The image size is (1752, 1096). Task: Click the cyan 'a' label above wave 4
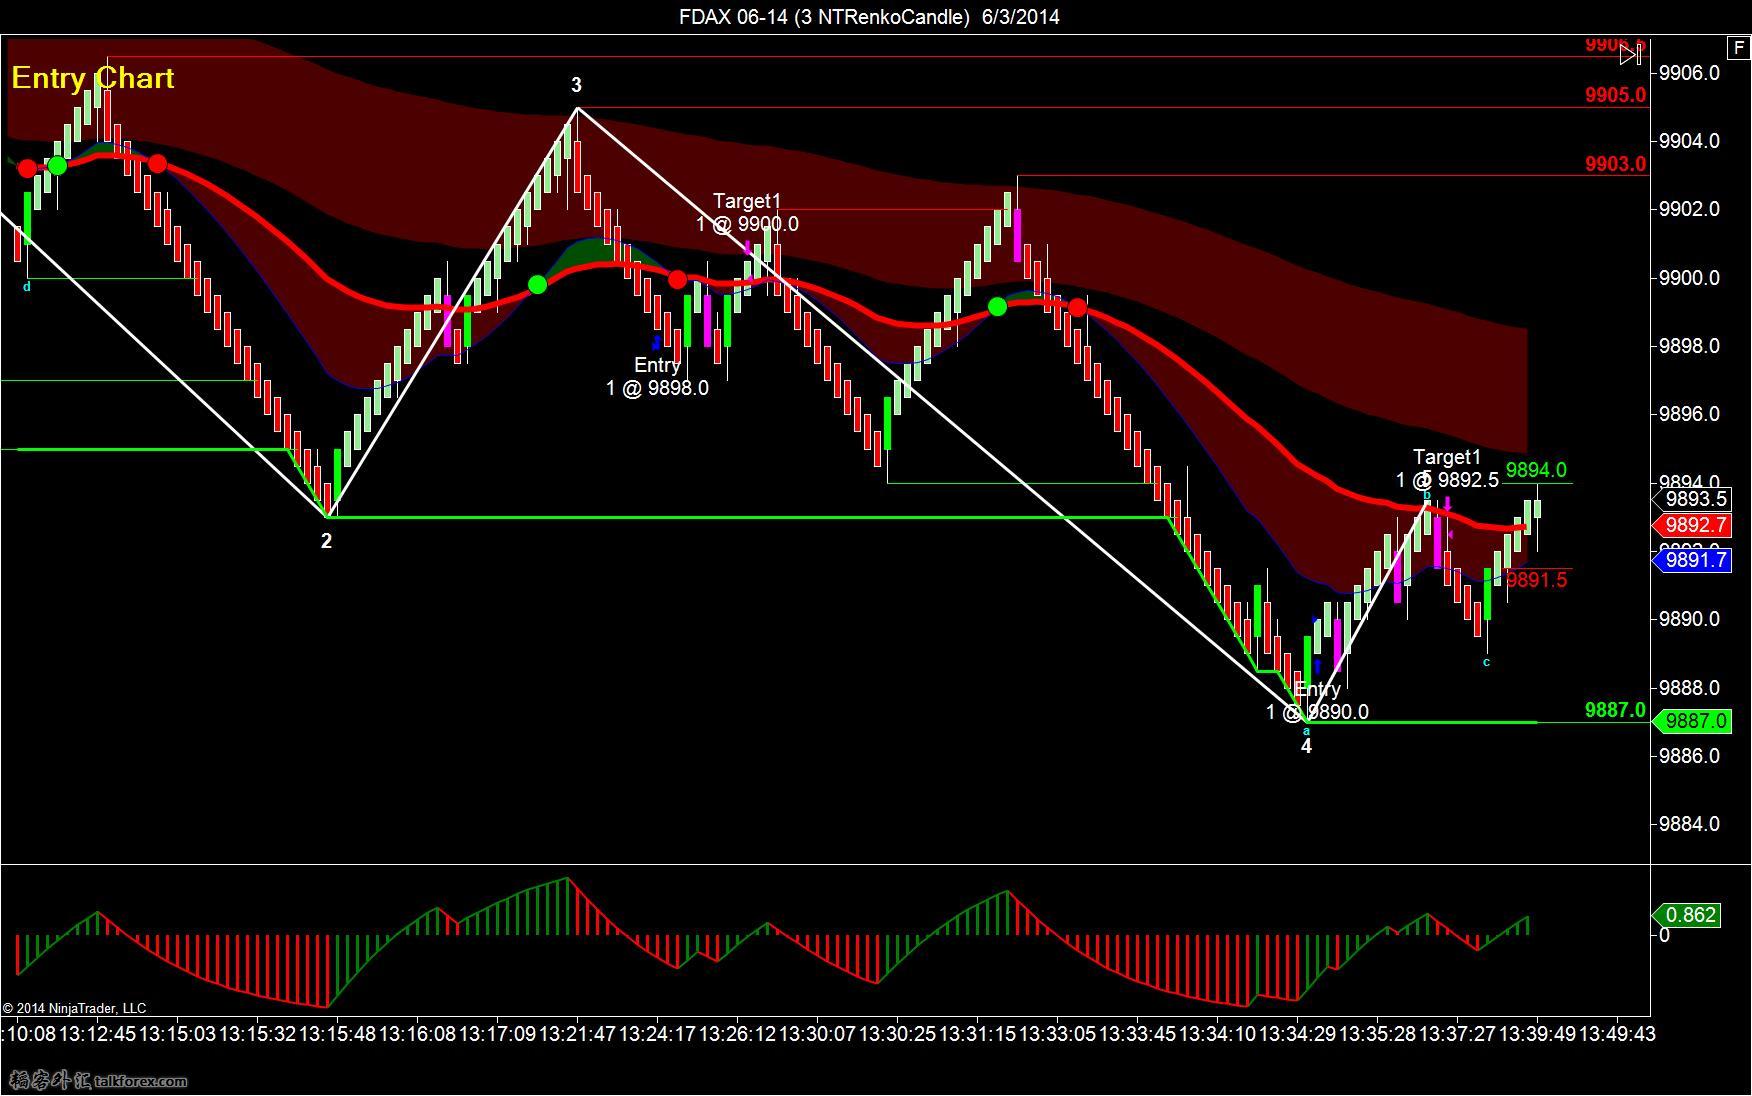pos(1306,731)
